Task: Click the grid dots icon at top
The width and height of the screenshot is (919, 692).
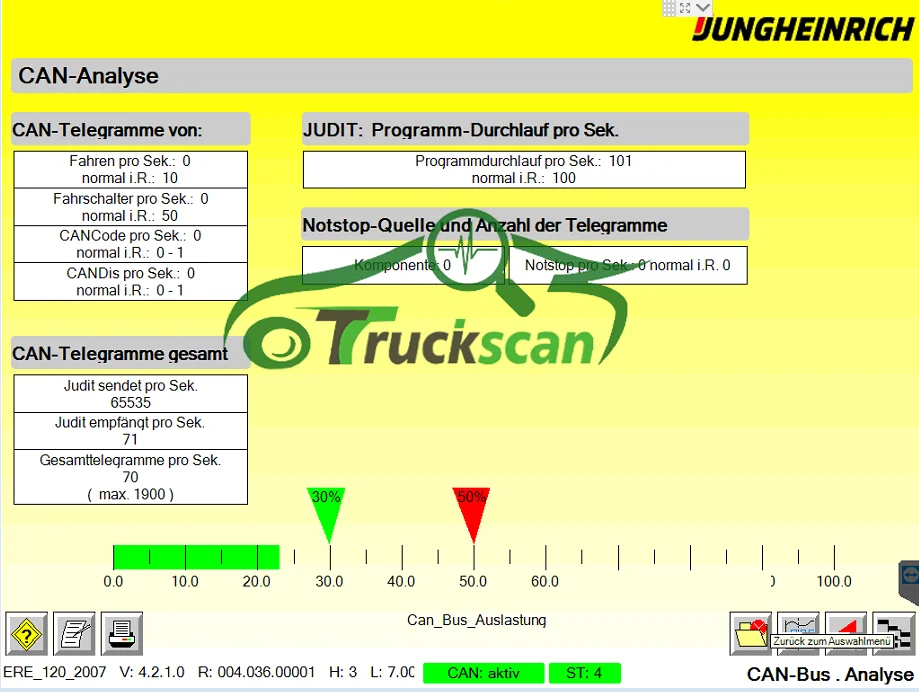Action: [x=669, y=8]
